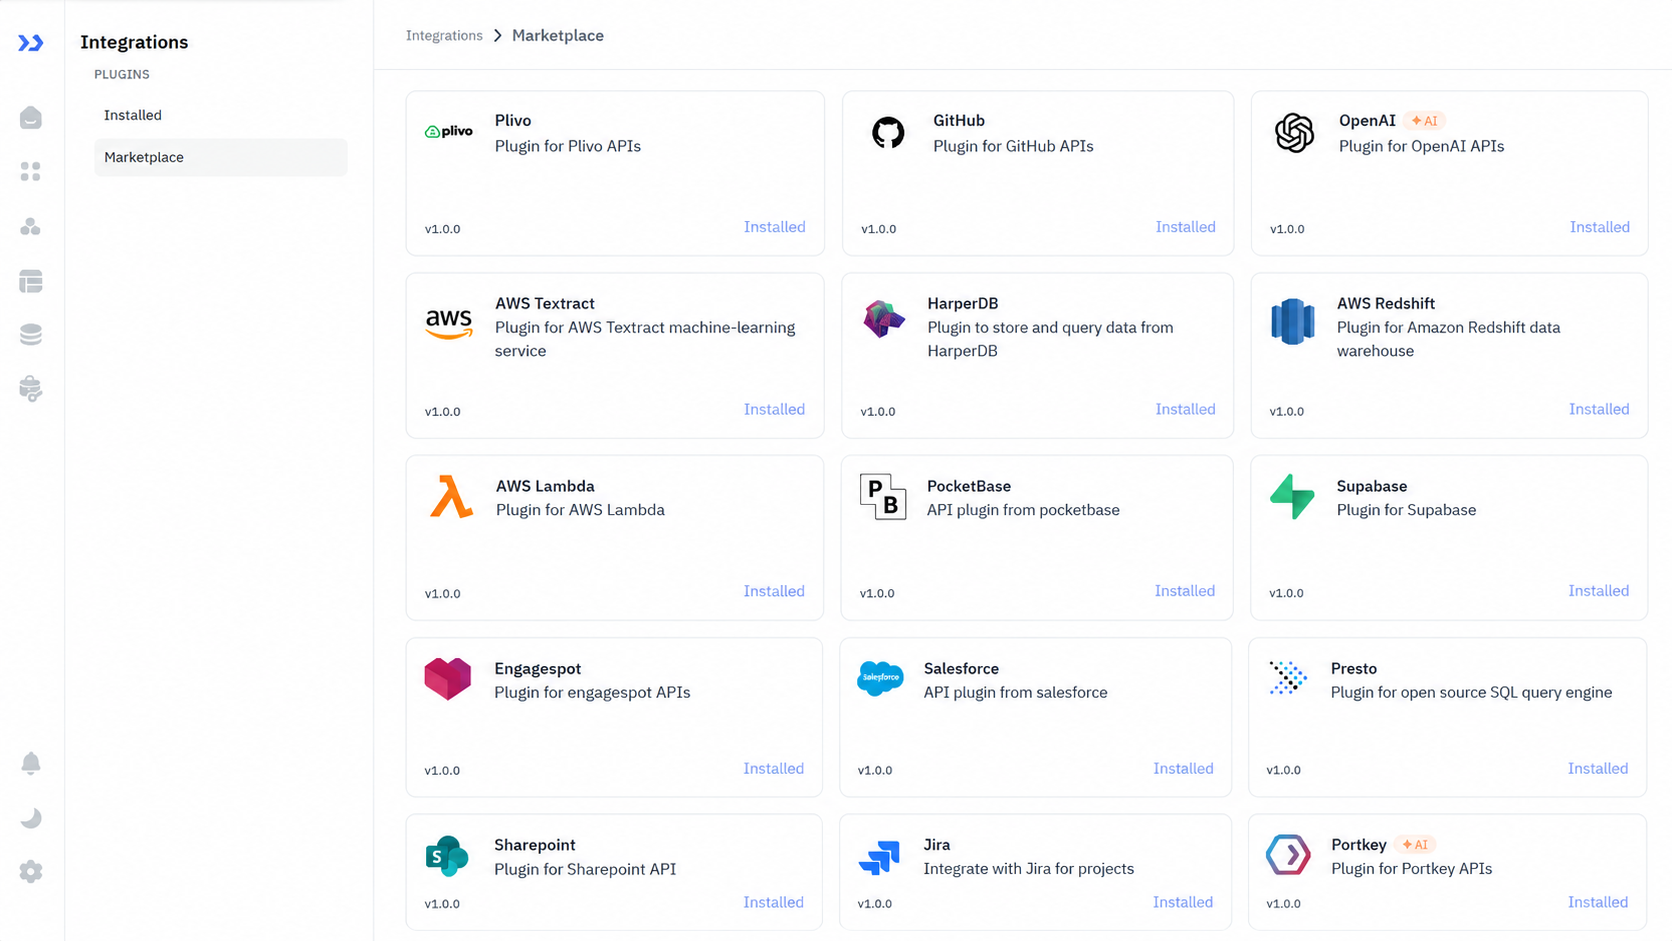Screen dimensions: 1672x941
Task: Click Installed on the Plivo card
Action: point(774,227)
